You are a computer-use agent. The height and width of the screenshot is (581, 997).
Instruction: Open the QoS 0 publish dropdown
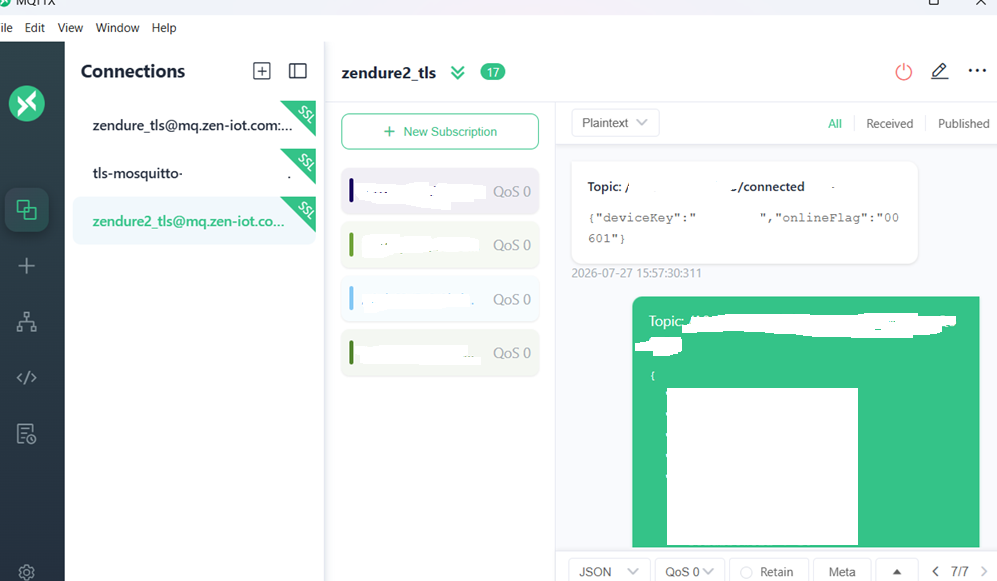(x=689, y=571)
